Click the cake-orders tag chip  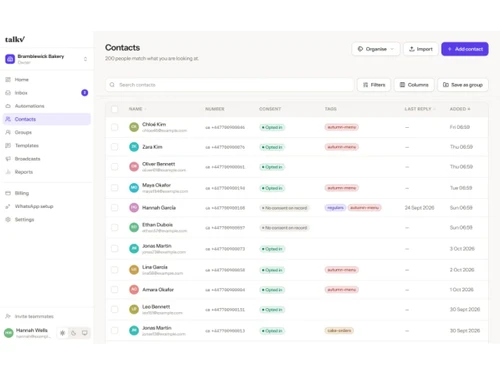click(339, 331)
